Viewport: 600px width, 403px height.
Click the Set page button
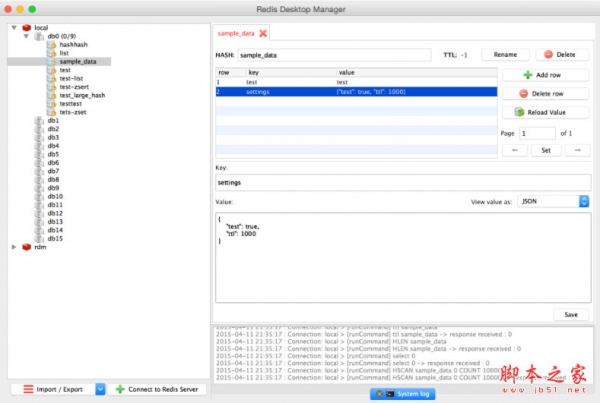(x=546, y=150)
